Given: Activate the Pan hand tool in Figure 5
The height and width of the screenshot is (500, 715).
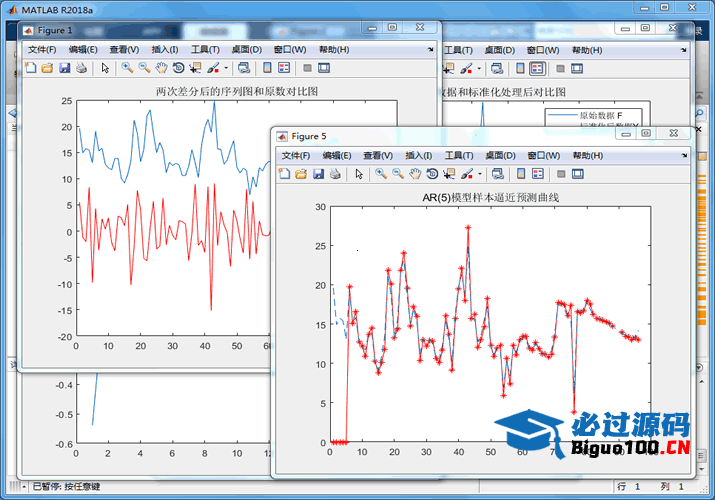Looking at the screenshot, I should pyautogui.click(x=415, y=174).
